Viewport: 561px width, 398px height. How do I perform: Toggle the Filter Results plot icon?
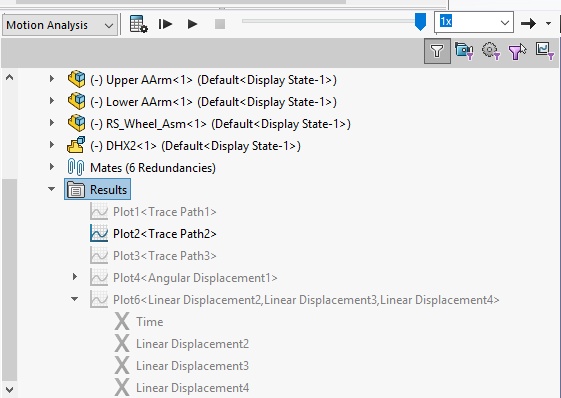[545, 51]
